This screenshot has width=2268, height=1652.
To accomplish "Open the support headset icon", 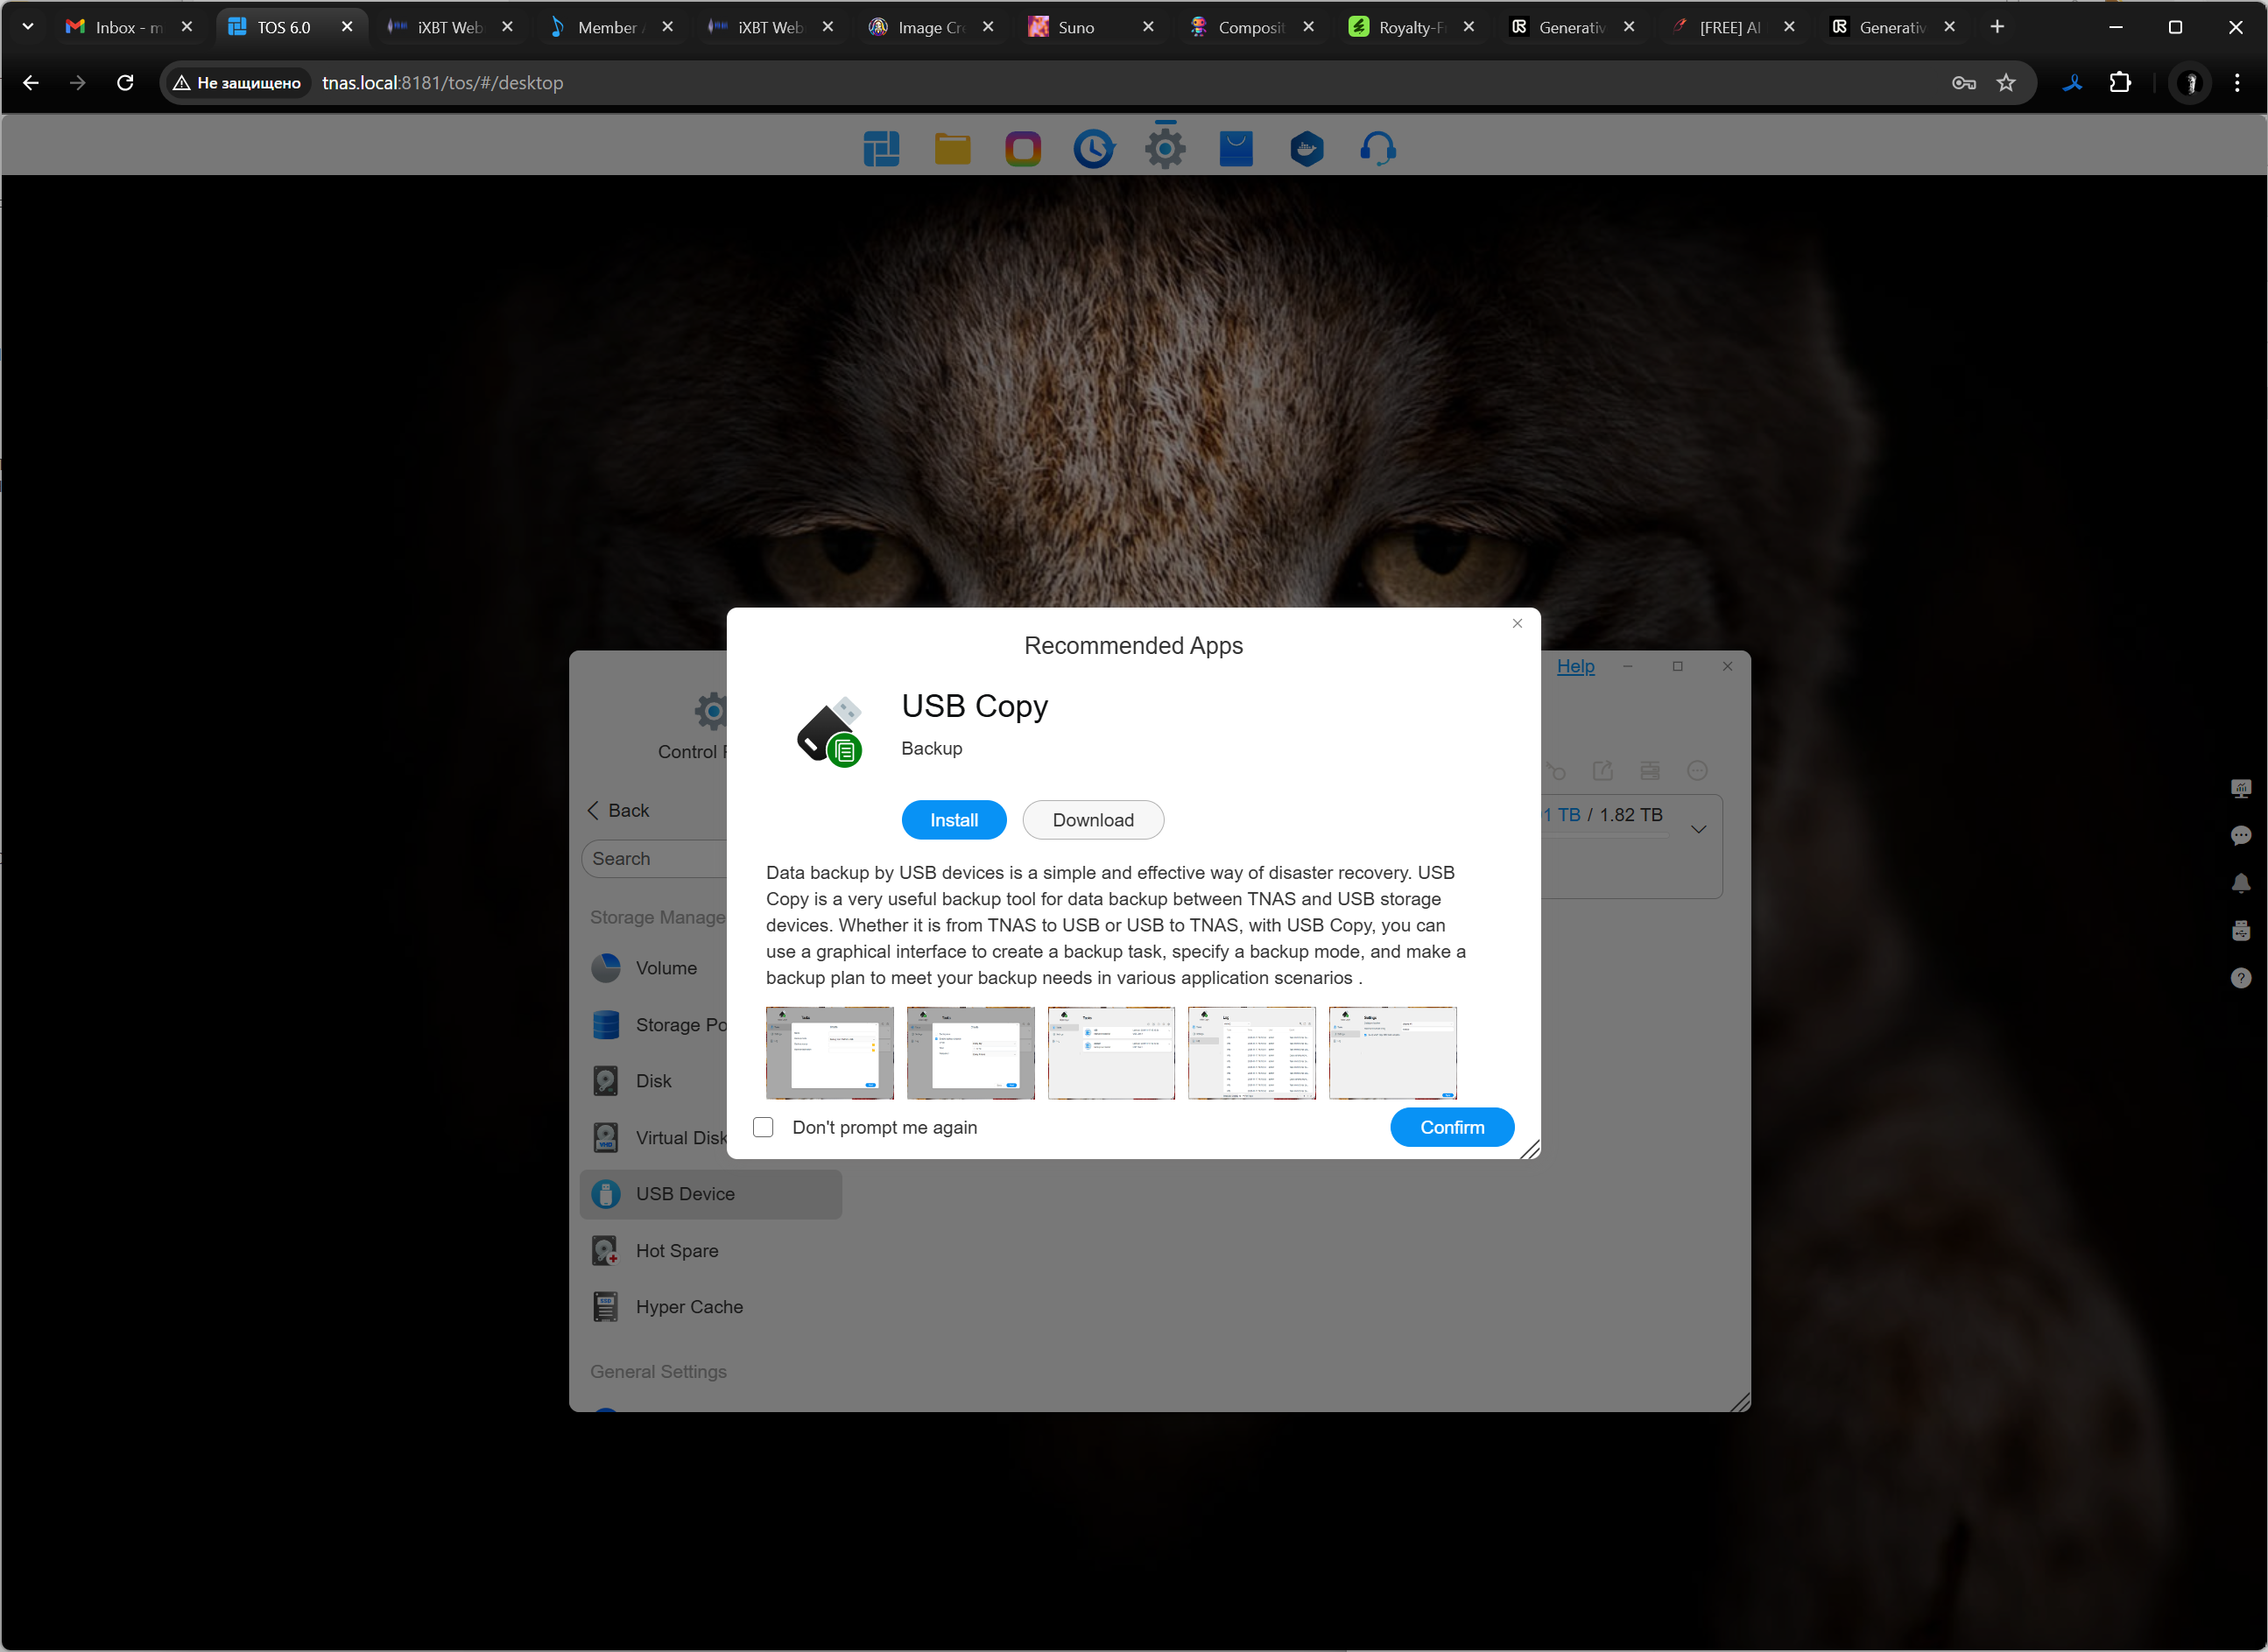I will tap(1377, 149).
